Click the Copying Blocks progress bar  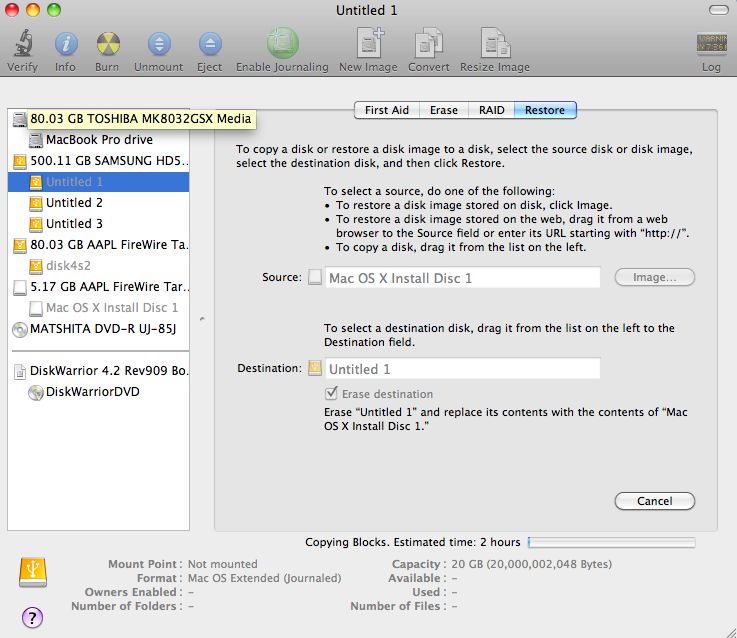(x=612, y=543)
